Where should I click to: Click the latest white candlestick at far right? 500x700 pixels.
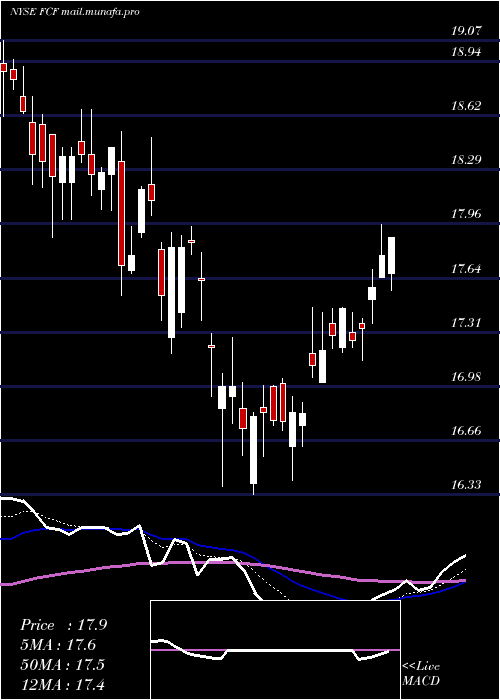pos(392,255)
